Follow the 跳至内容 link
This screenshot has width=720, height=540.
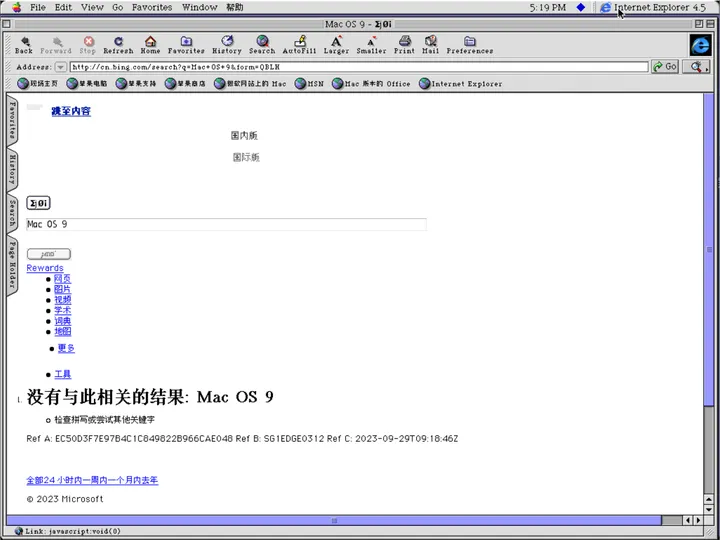click(x=71, y=111)
